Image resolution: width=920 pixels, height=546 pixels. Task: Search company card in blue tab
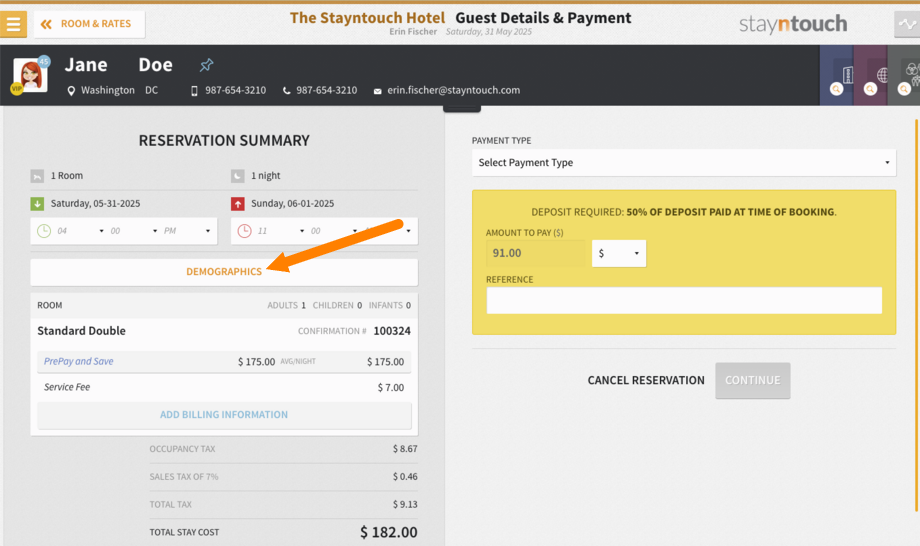point(837,89)
